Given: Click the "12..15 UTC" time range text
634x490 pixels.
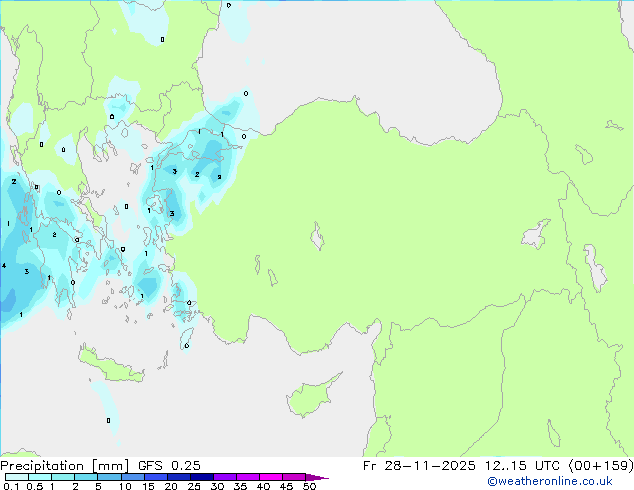Looking at the screenshot, I should coord(522,466).
